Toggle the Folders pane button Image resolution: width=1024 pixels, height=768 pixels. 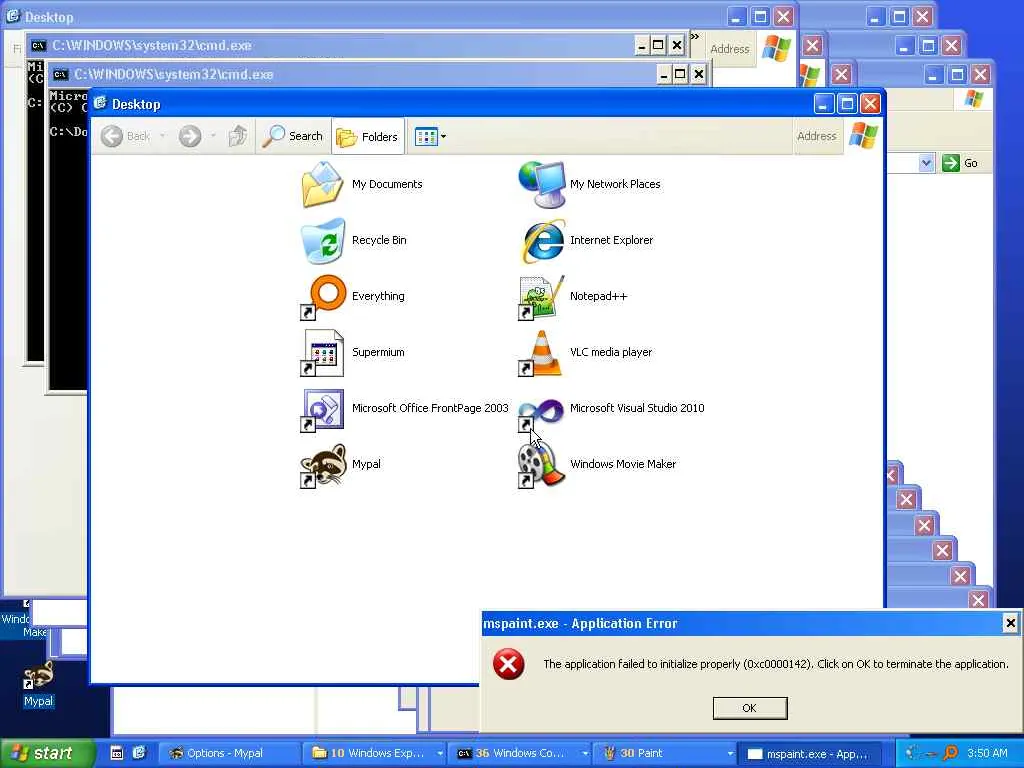(368, 136)
